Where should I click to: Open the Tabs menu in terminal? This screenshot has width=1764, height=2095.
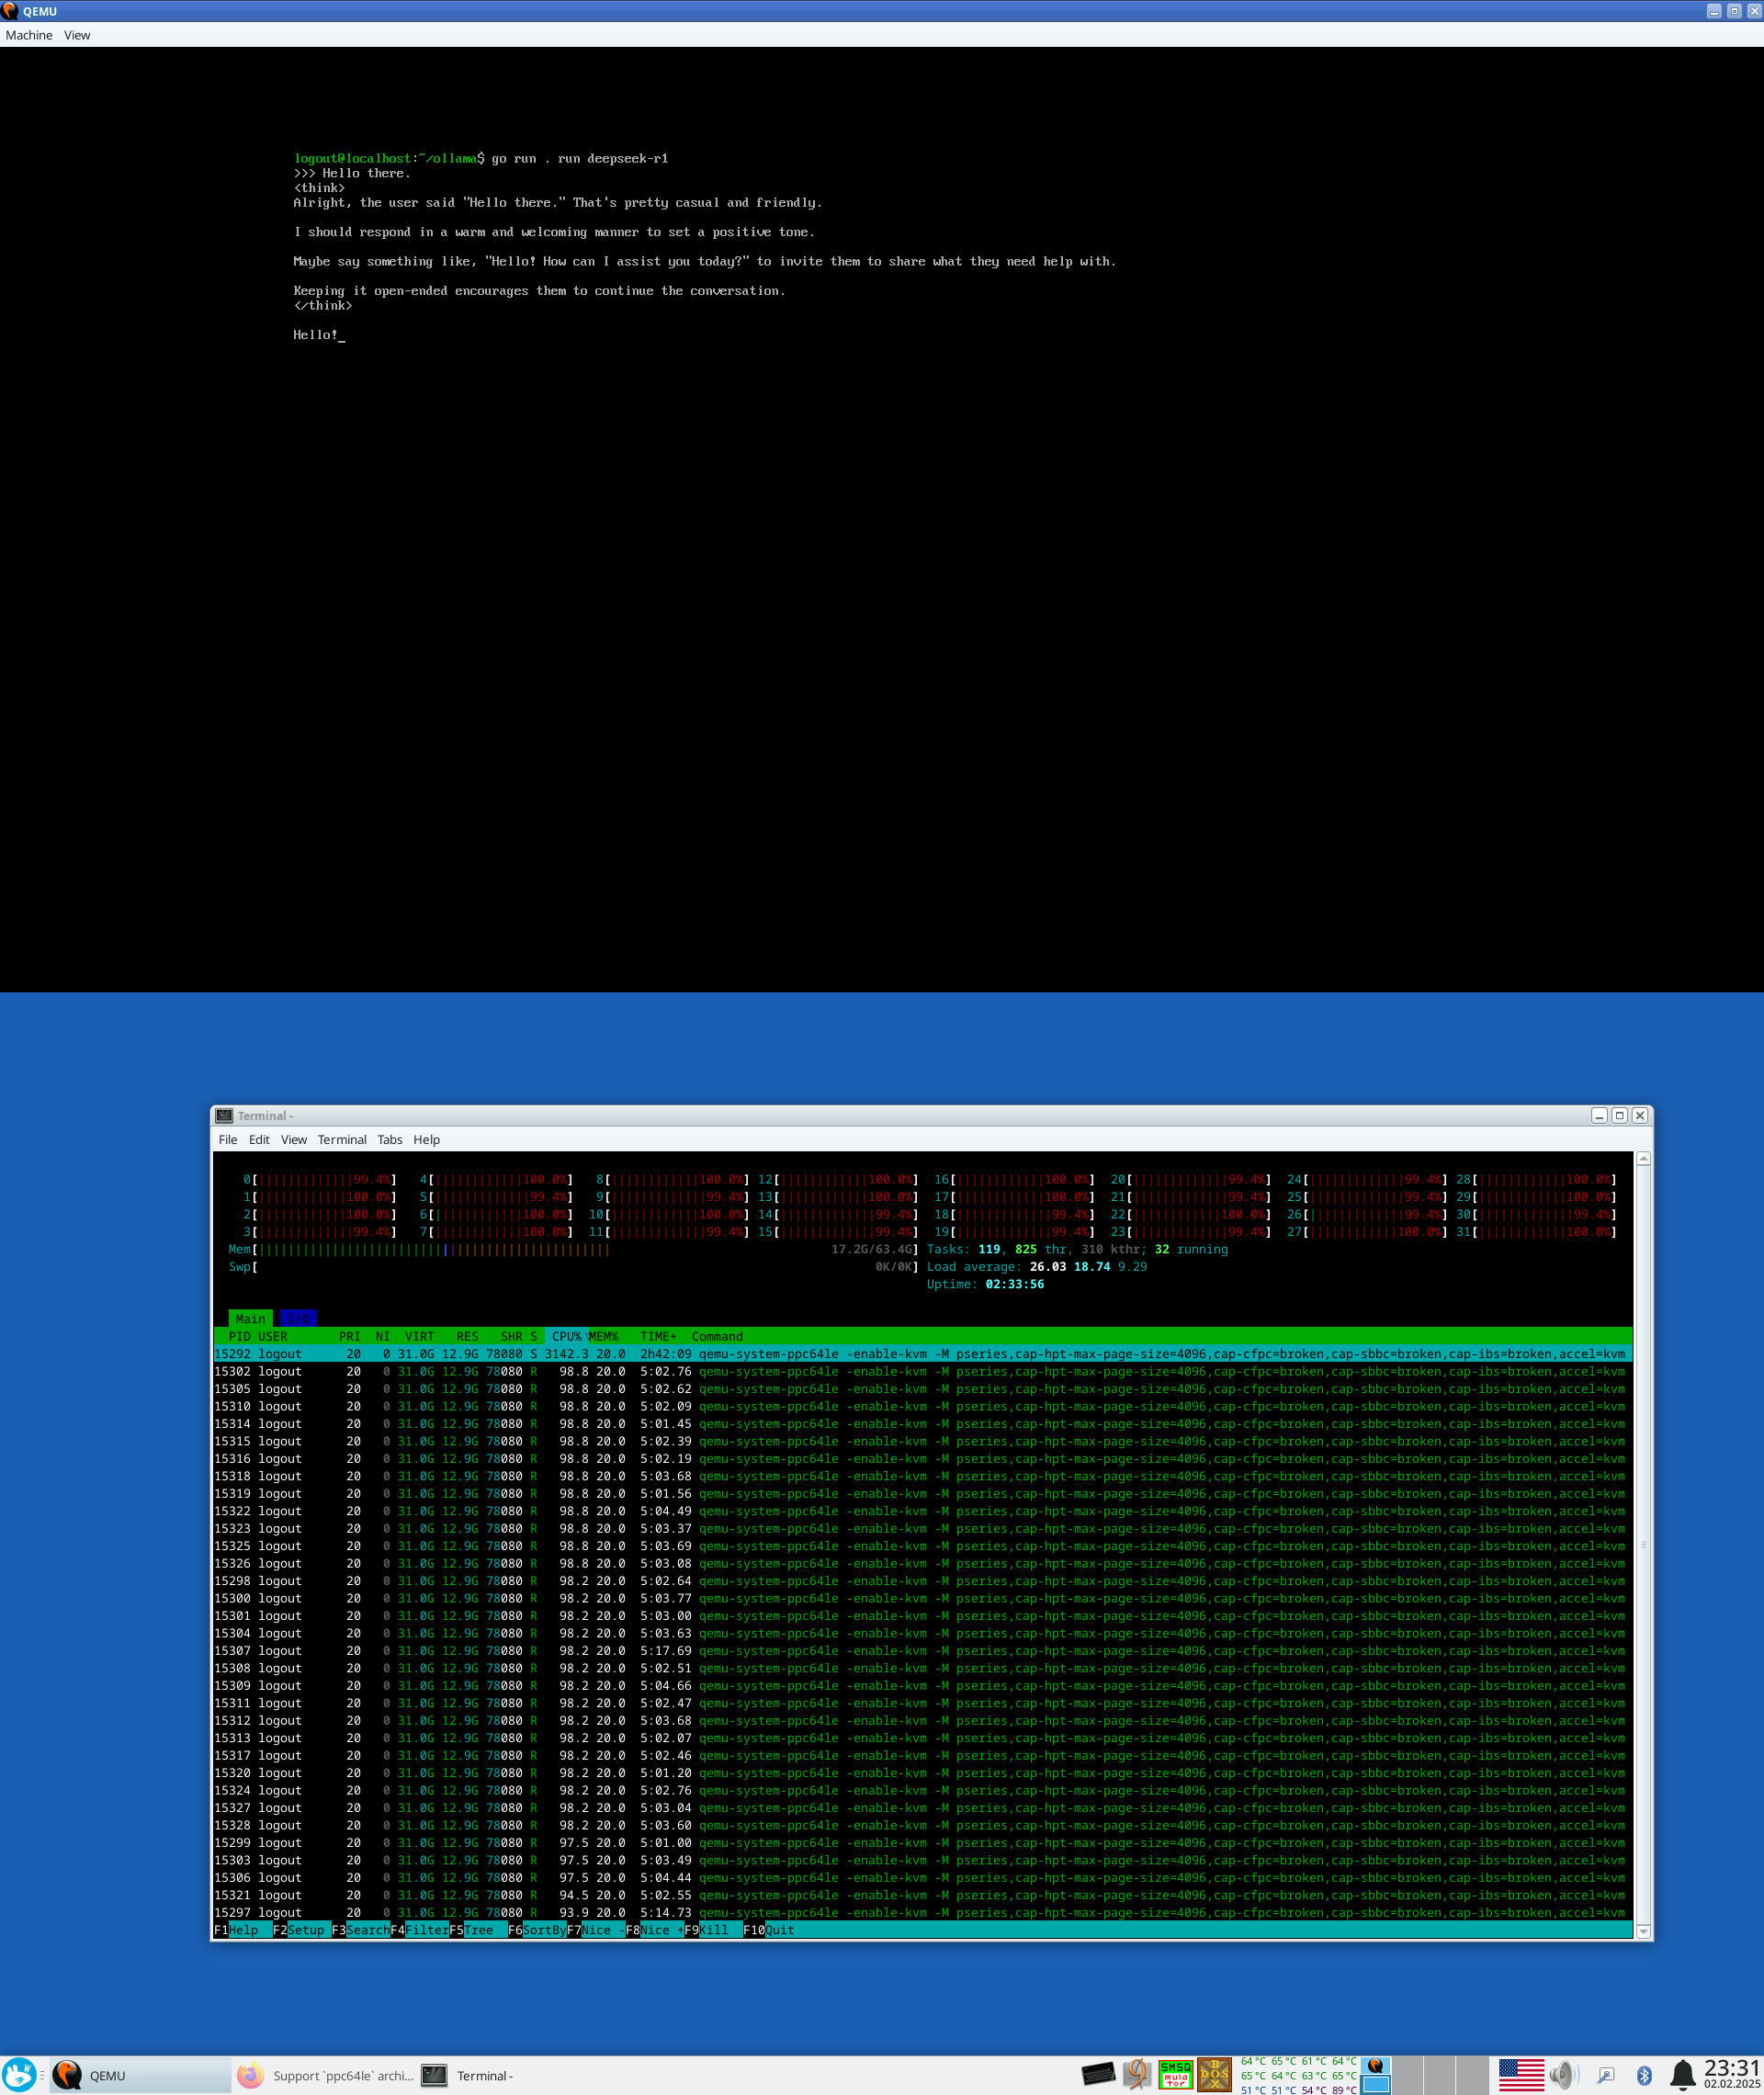tap(389, 1139)
